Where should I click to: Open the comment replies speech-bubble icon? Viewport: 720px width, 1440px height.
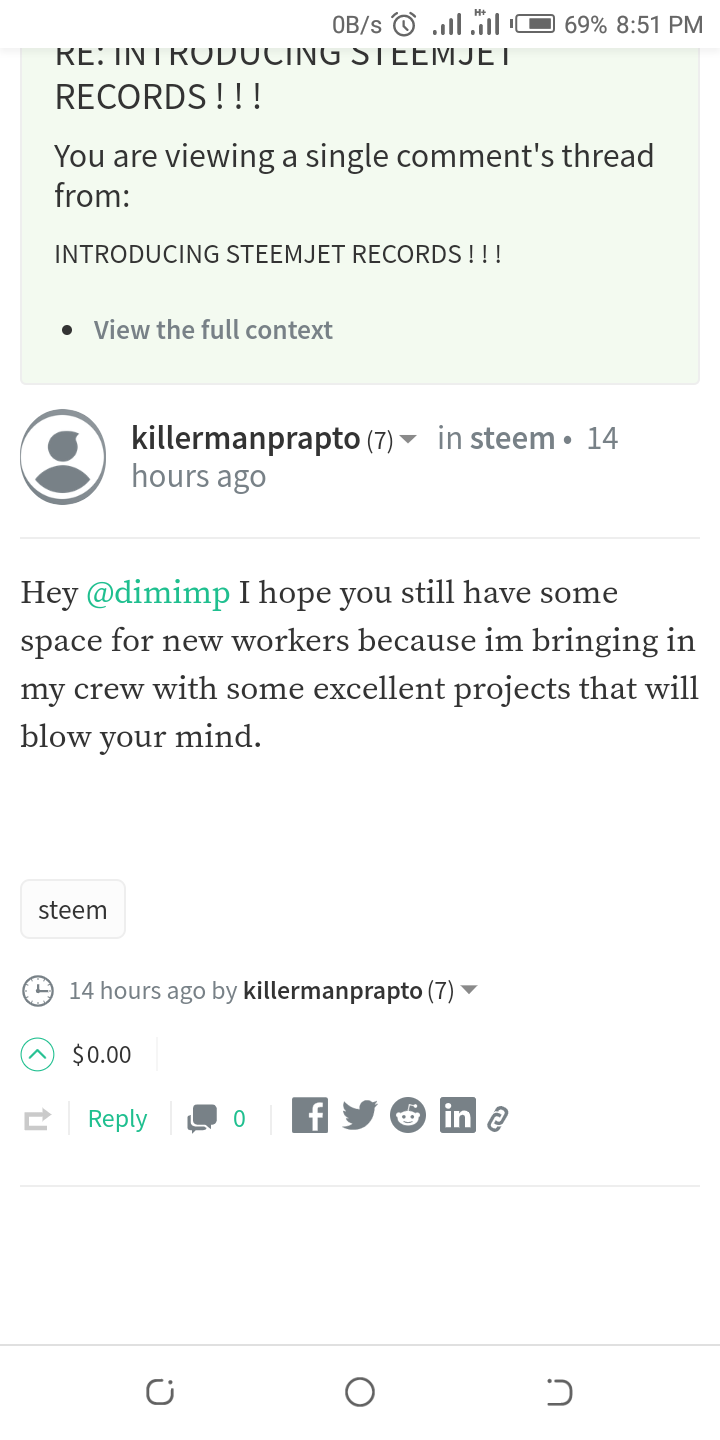(201, 1119)
